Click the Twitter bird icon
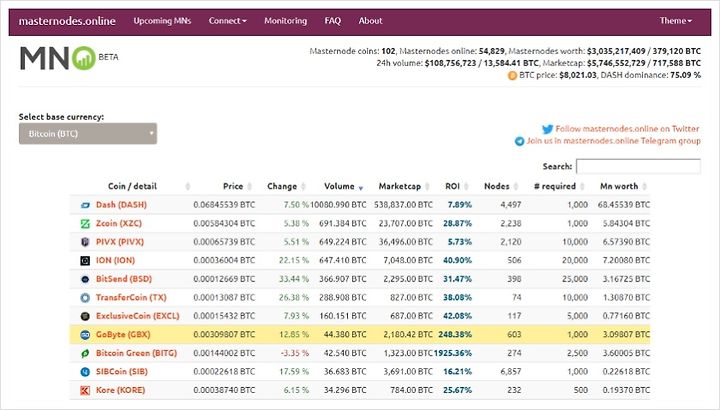The height and width of the screenshot is (410, 720). (547, 129)
